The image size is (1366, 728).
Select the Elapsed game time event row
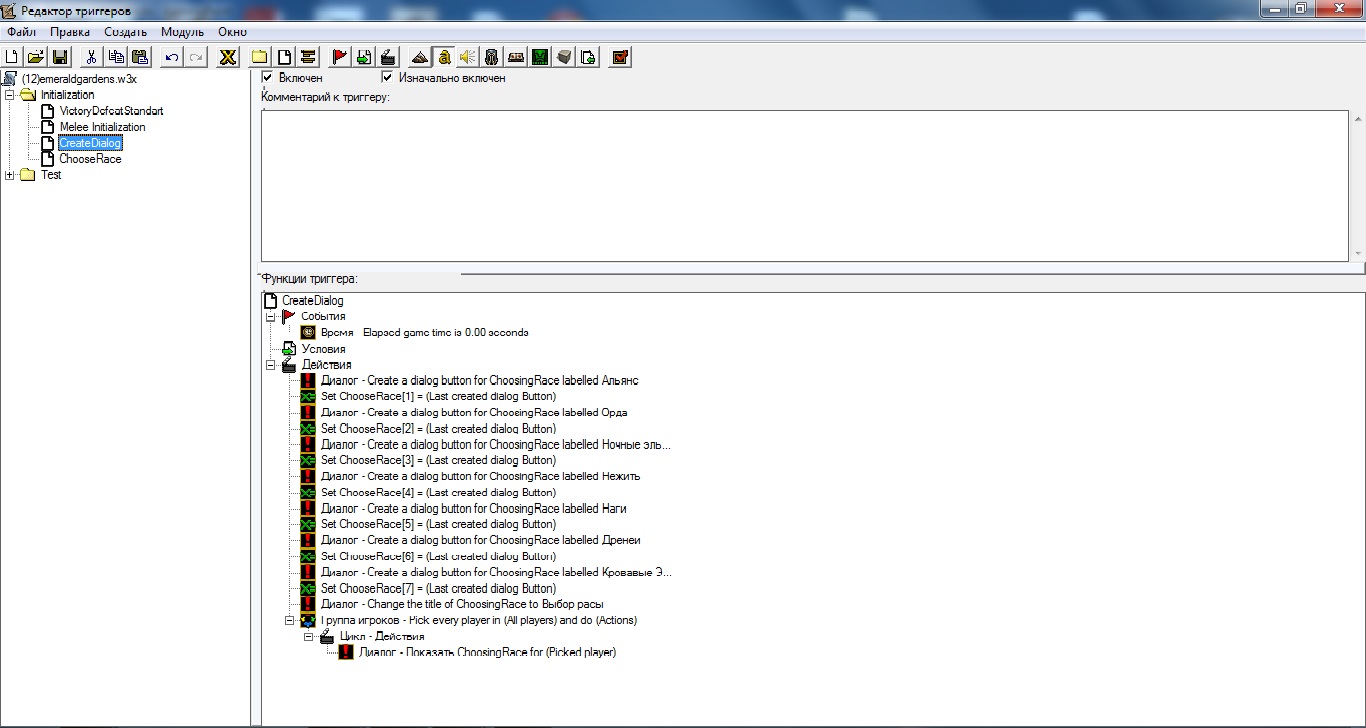(x=424, y=332)
